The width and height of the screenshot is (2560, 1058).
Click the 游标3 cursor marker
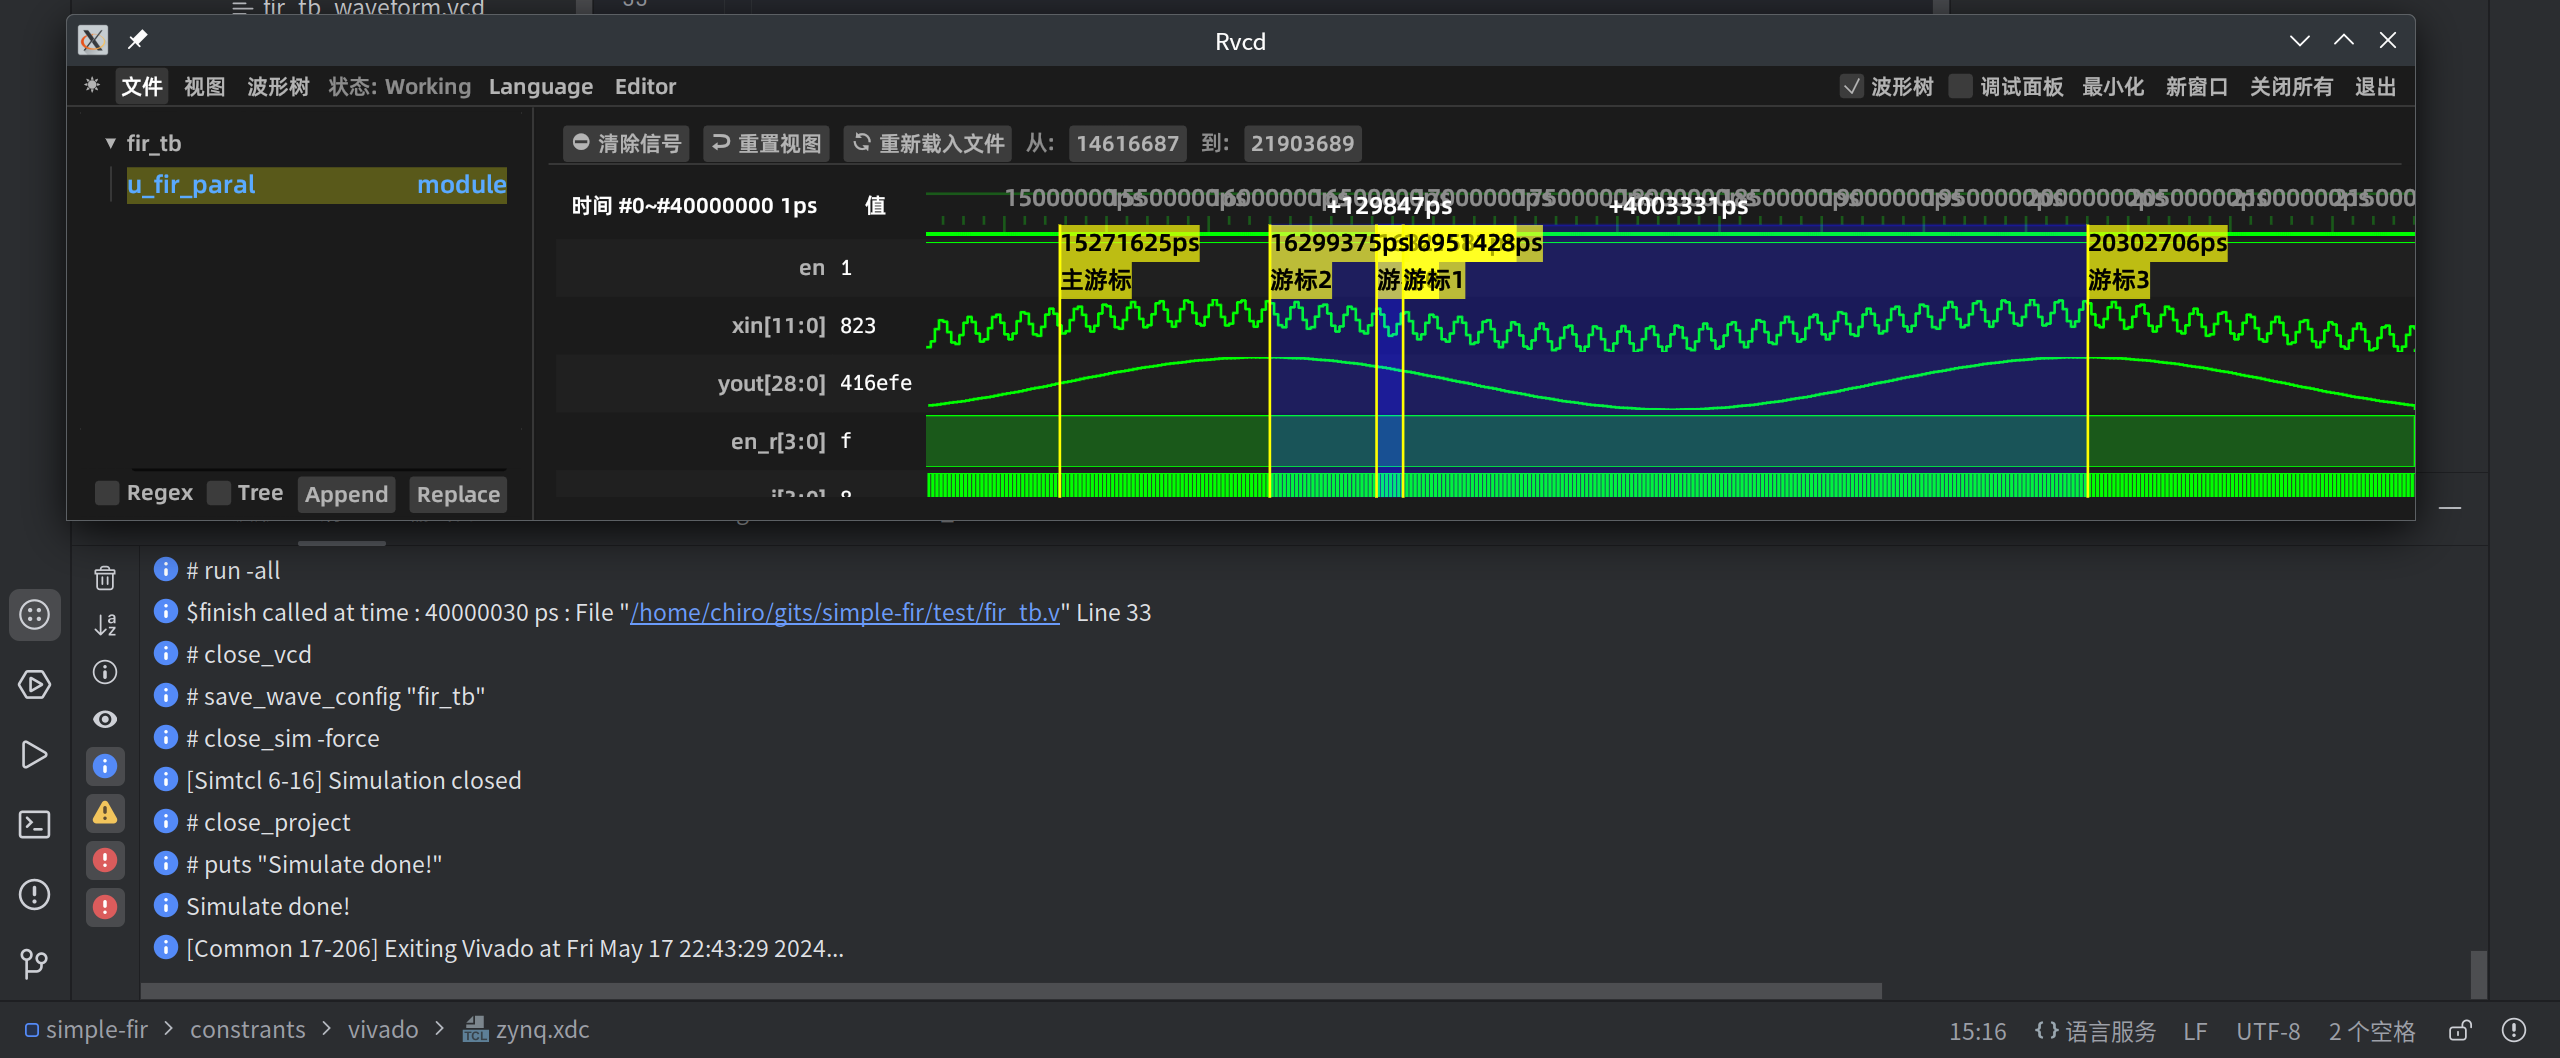(2118, 280)
